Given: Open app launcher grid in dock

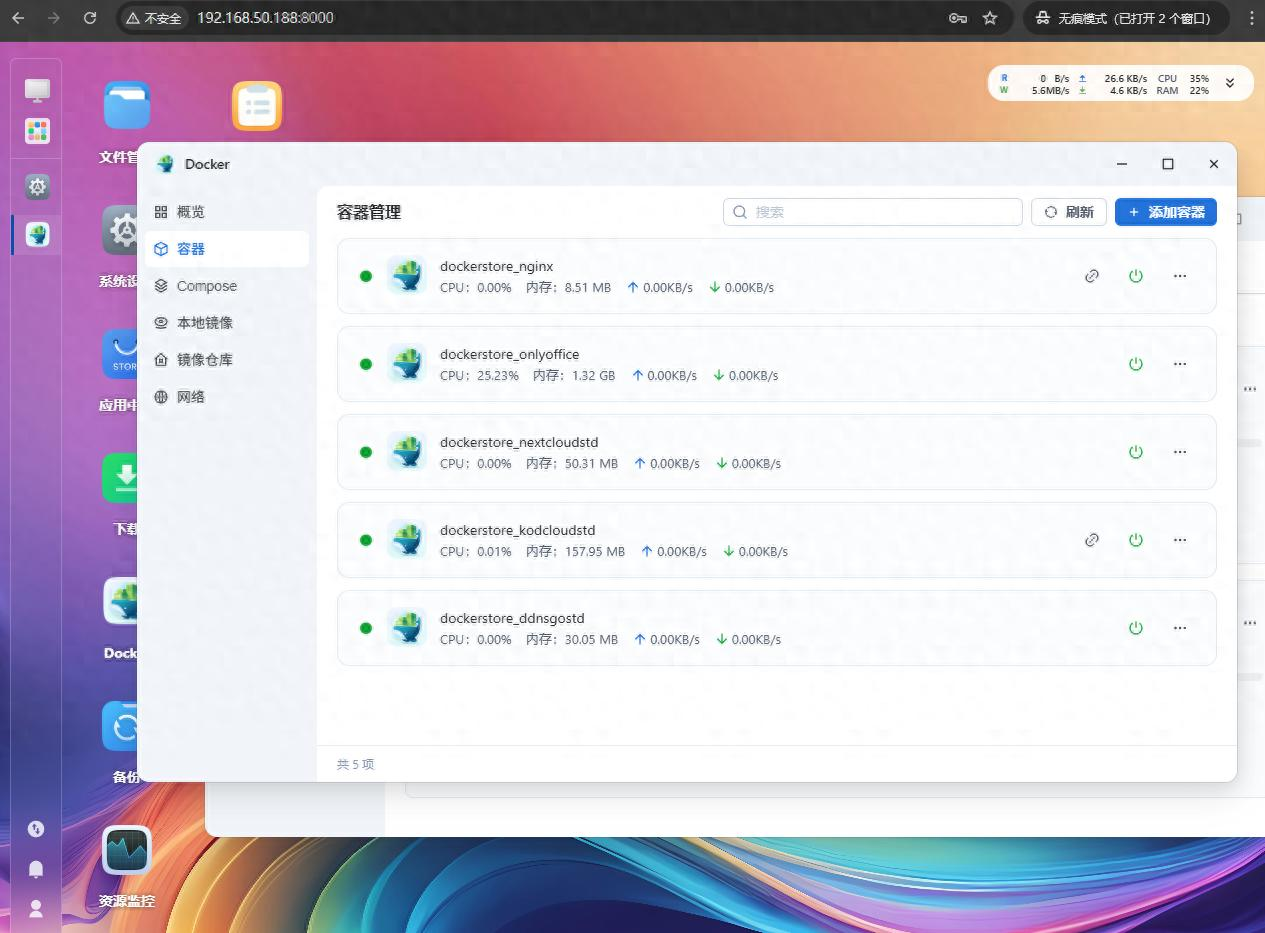Looking at the screenshot, I should click(37, 131).
